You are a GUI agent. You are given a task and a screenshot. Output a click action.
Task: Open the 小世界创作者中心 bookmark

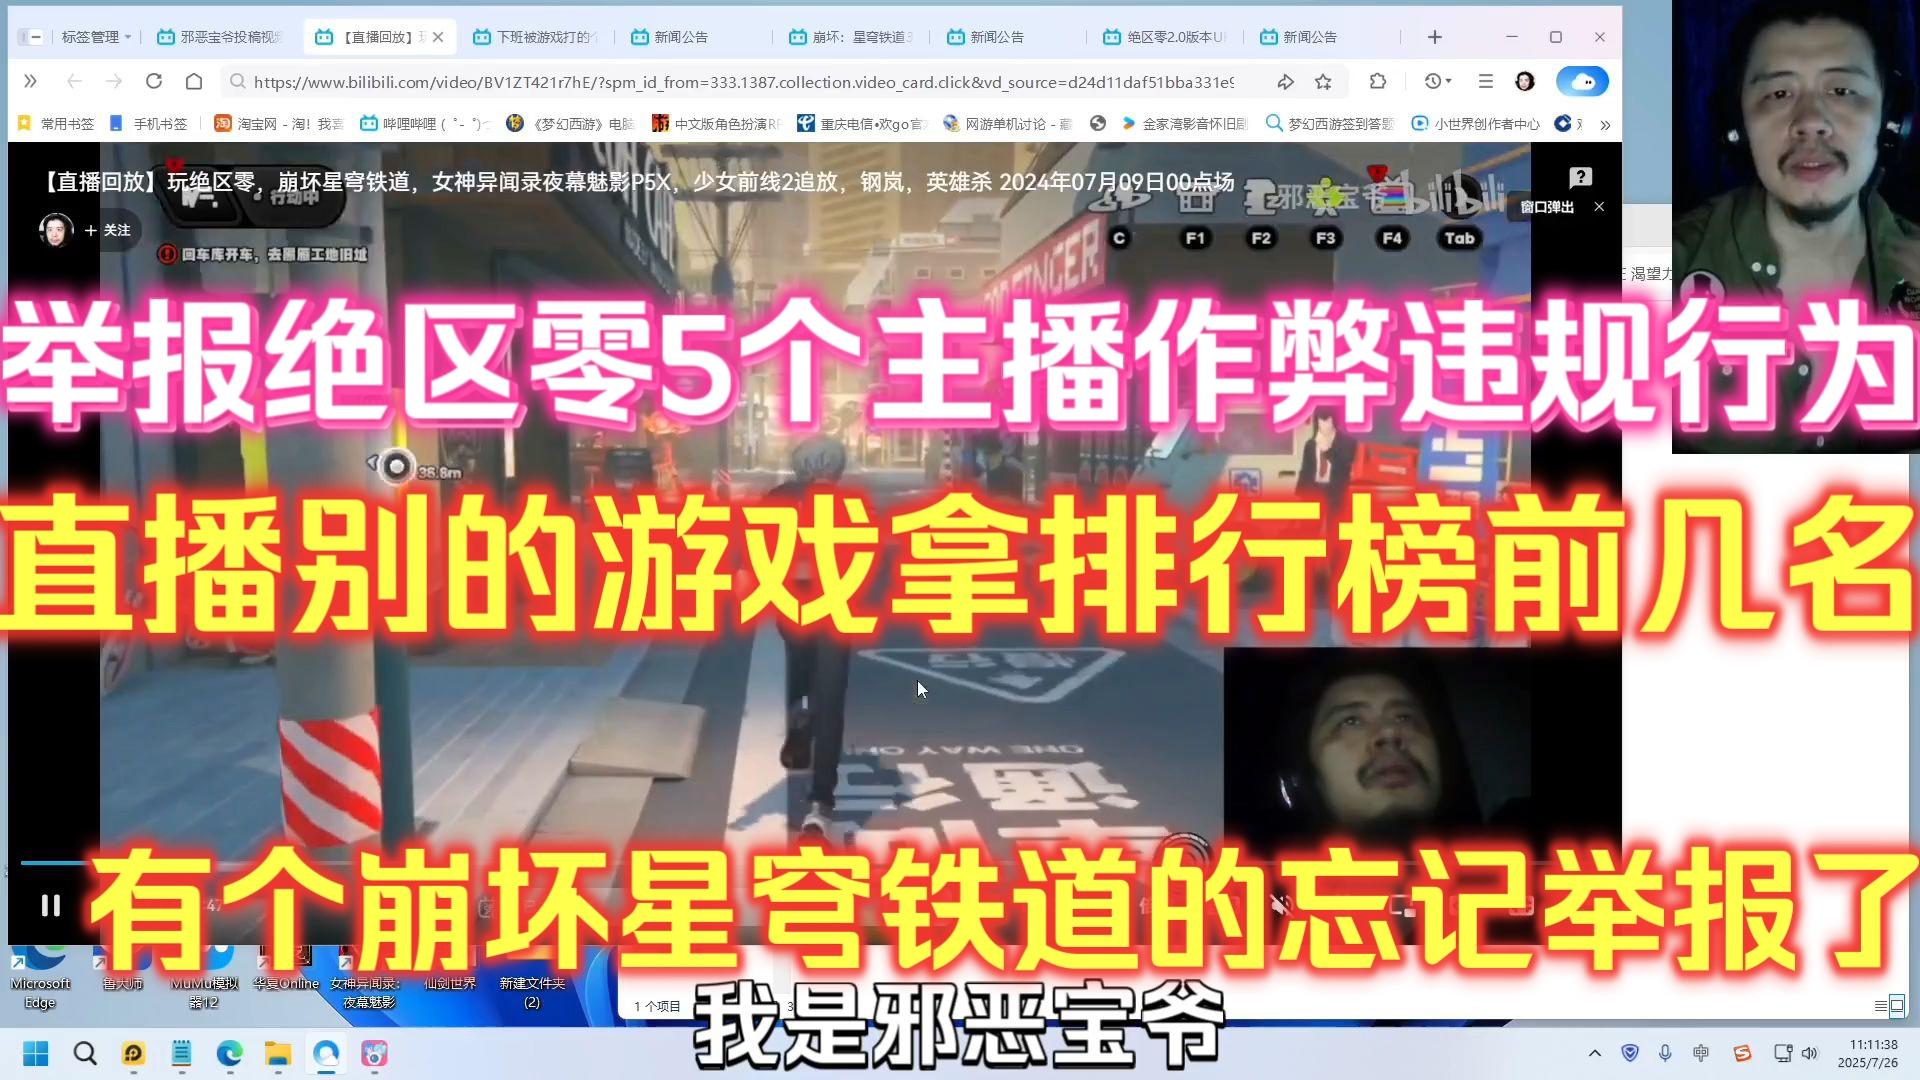pos(1475,124)
